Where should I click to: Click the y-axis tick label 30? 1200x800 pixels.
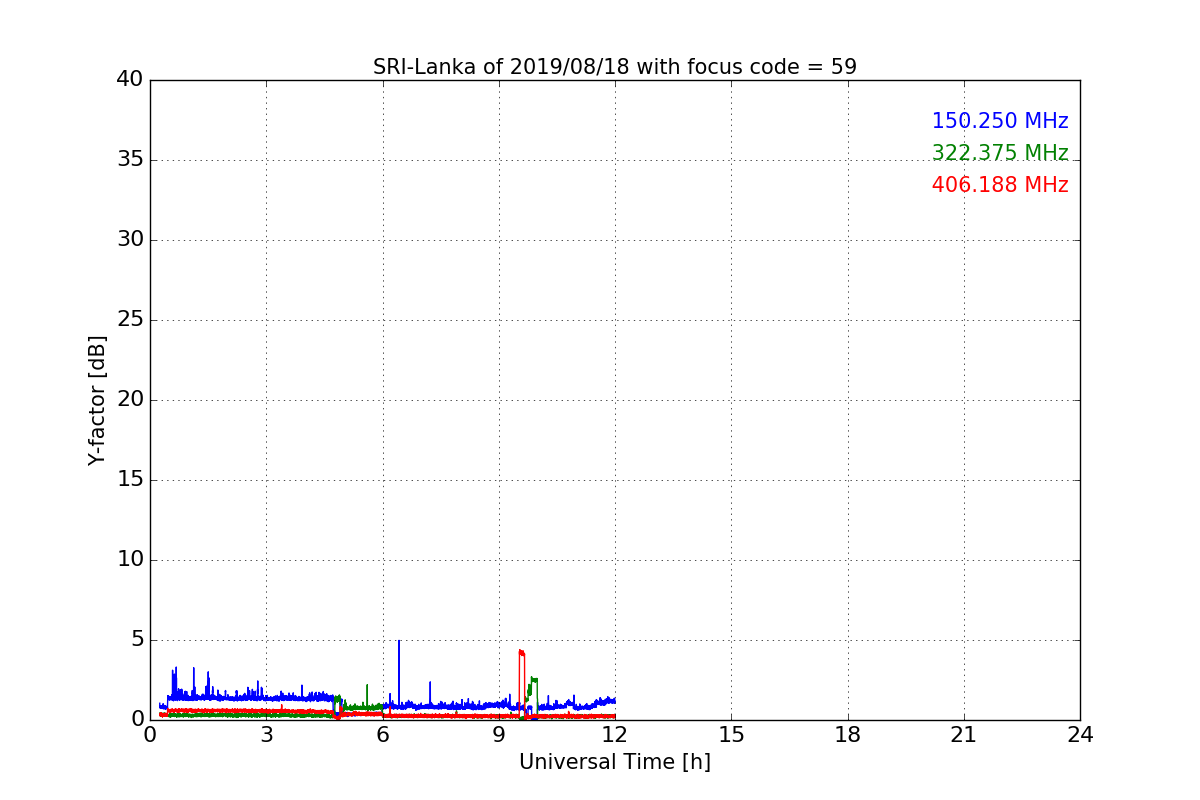pos(130,240)
